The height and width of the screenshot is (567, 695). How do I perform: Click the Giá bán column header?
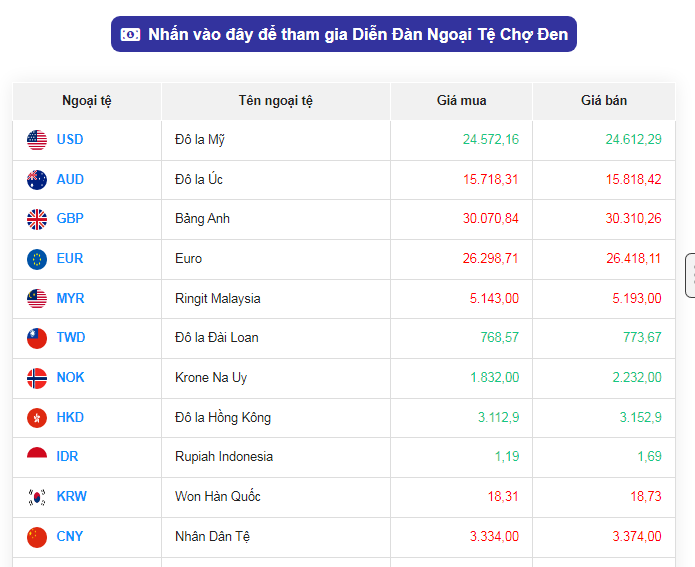pyautogui.click(x=604, y=101)
